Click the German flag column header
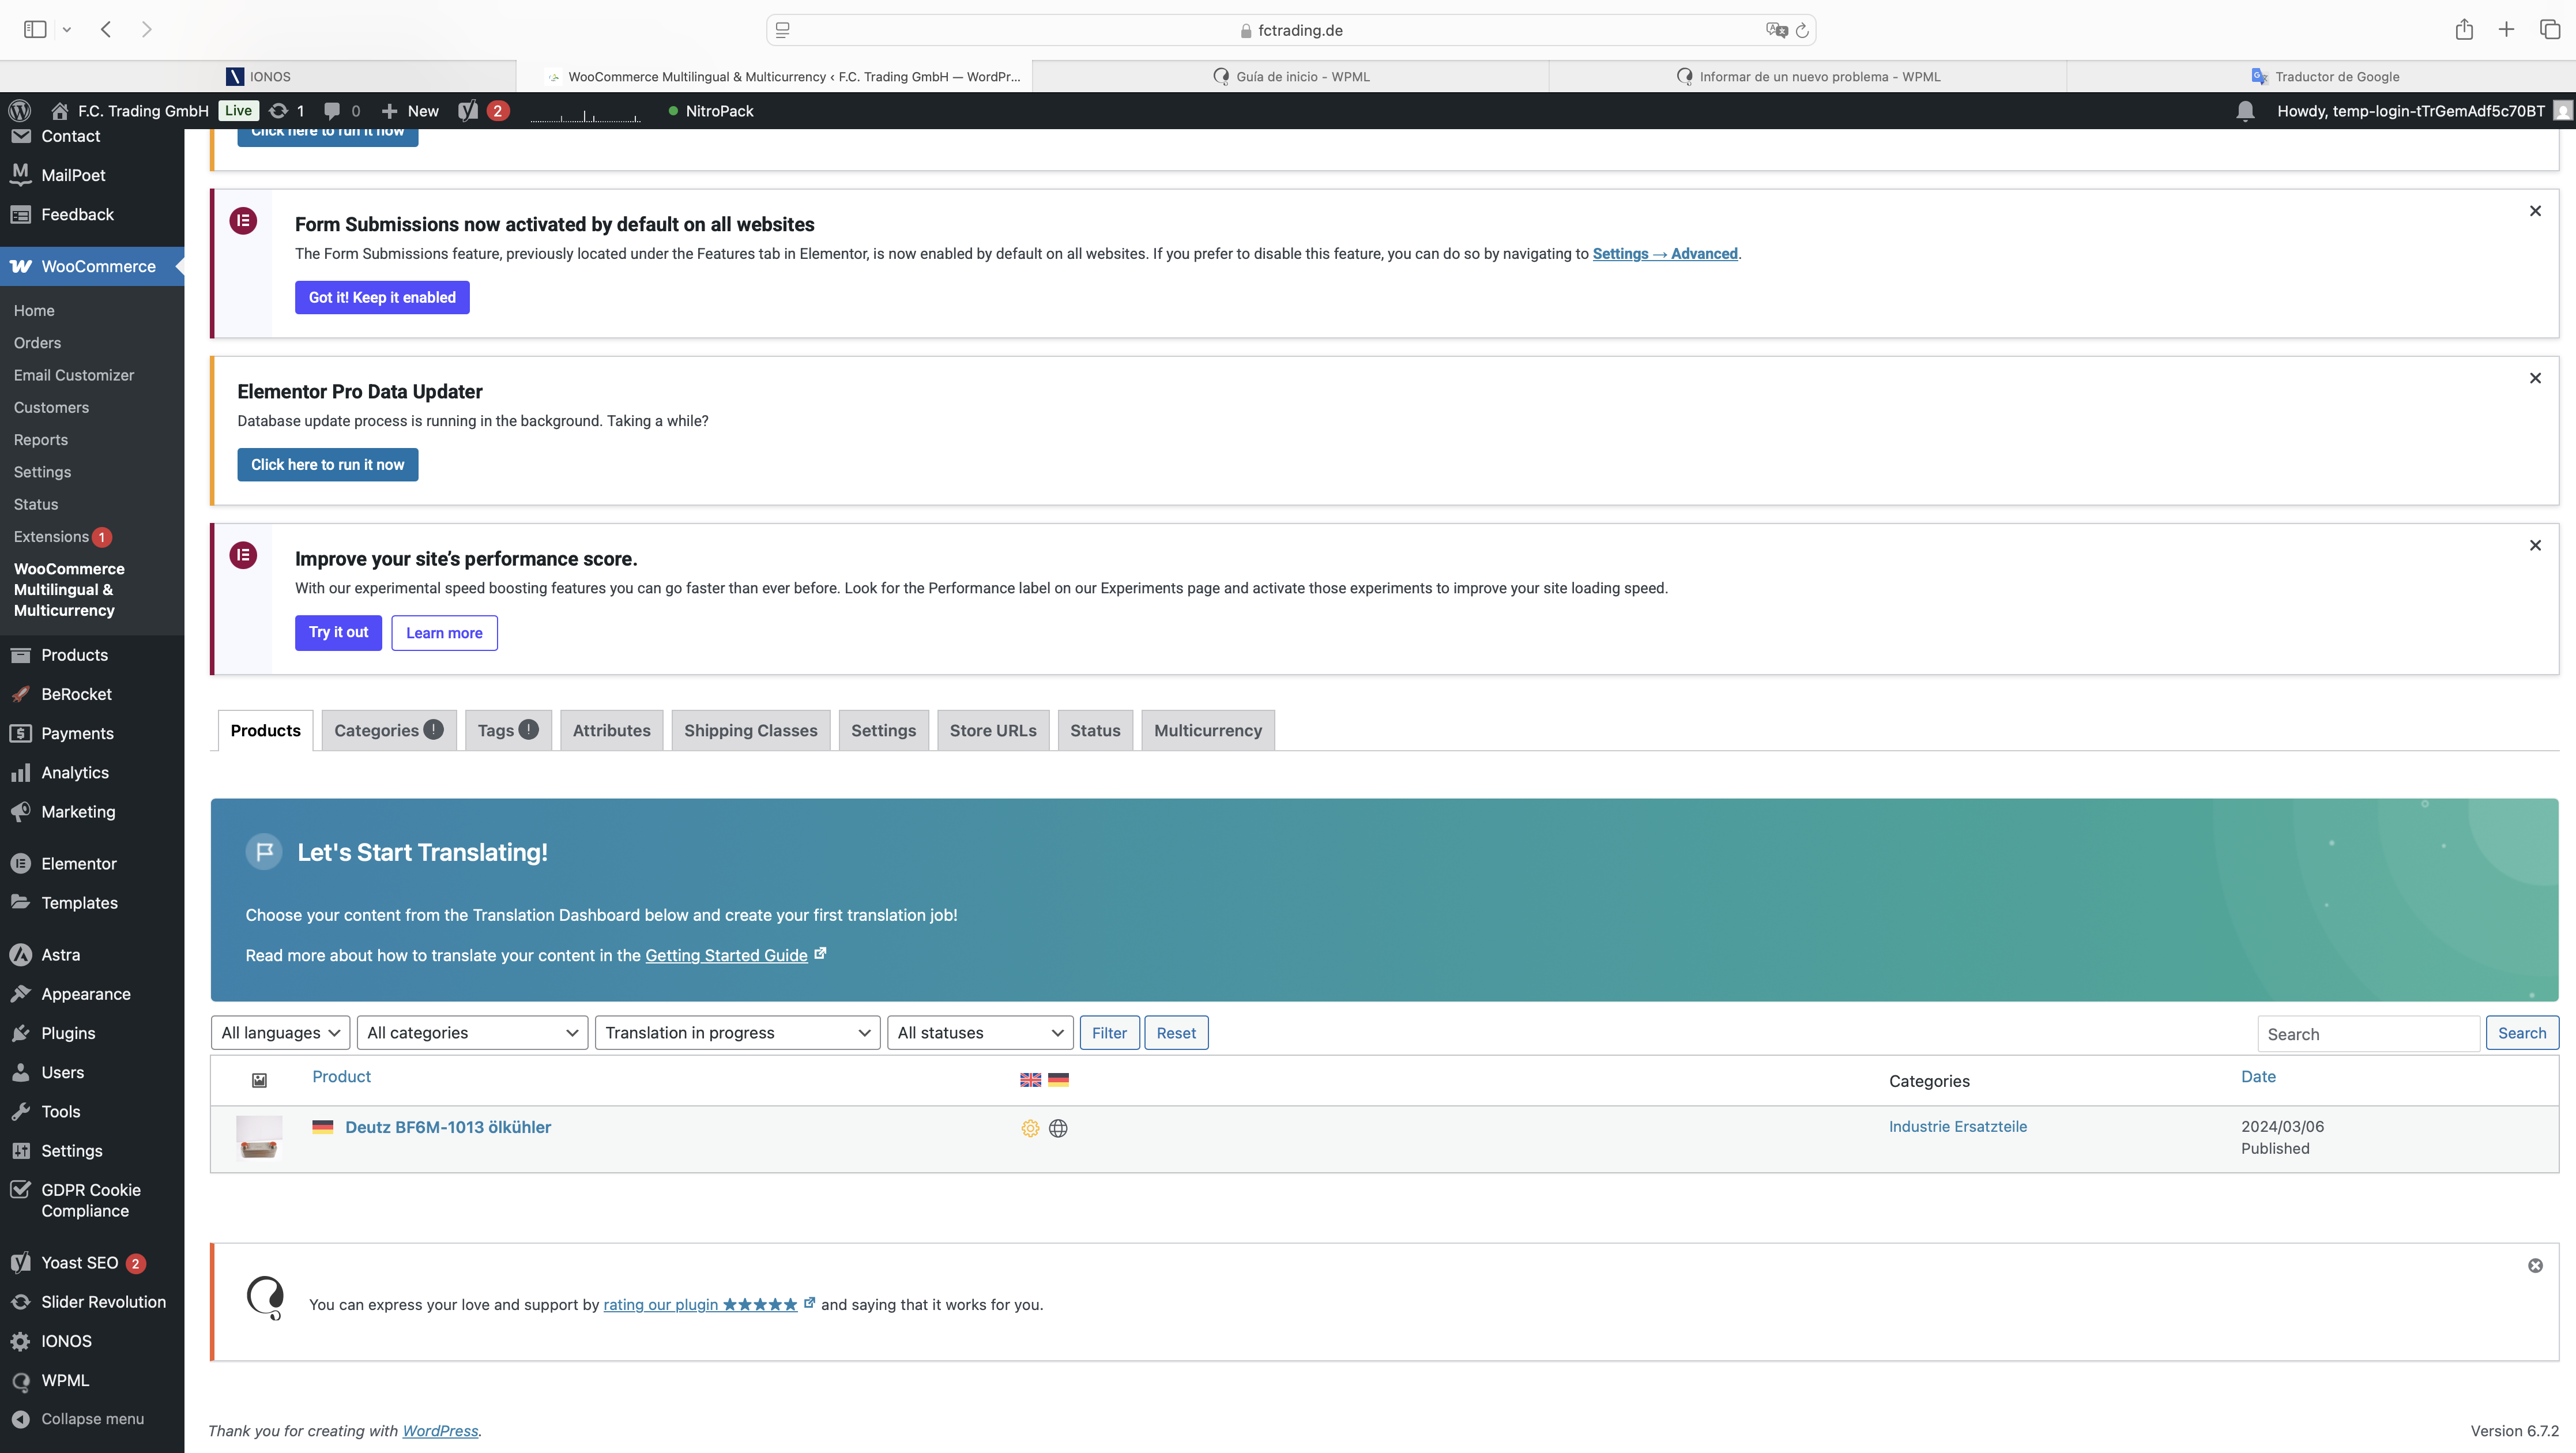This screenshot has height=1453, width=2576. pyautogui.click(x=1058, y=1080)
